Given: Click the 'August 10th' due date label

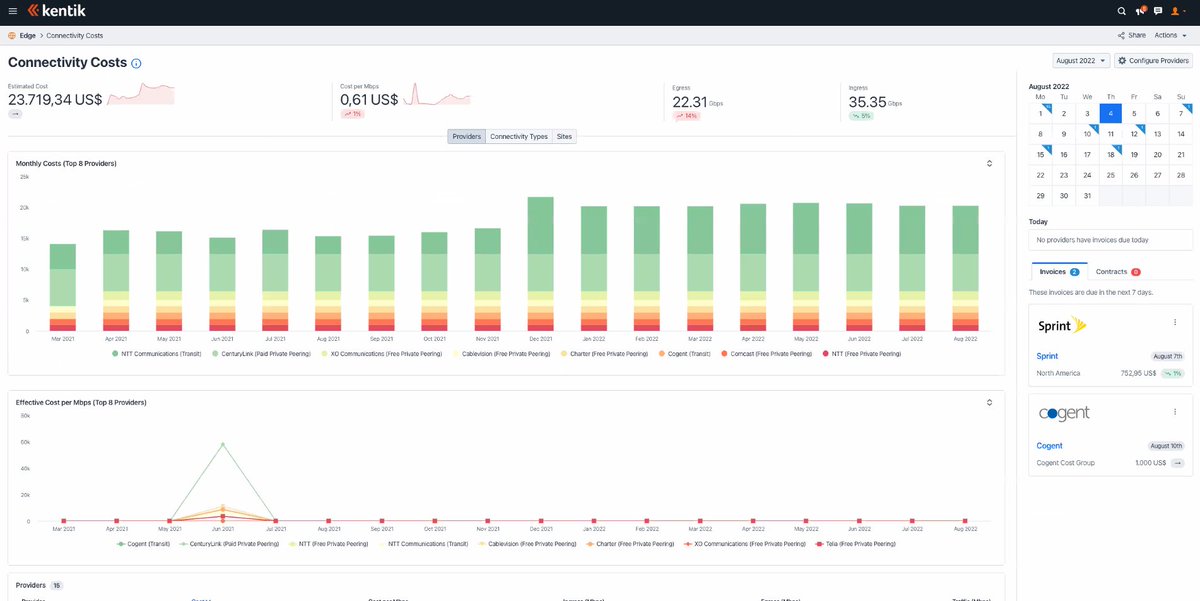Looking at the screenshot, I should [x=1166, y=446].
